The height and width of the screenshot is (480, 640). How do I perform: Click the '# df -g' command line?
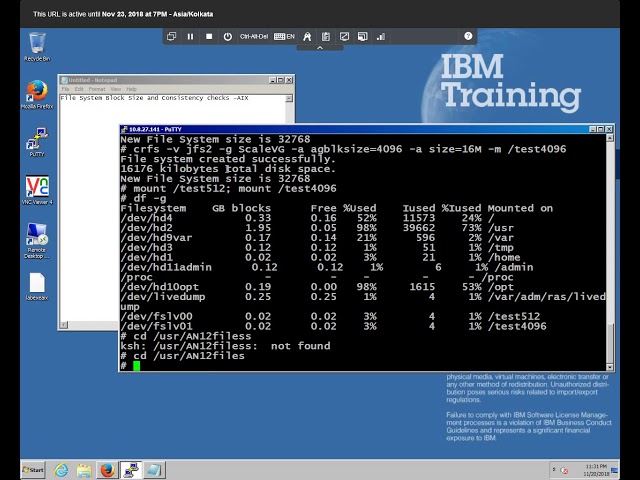coord(143,198)
